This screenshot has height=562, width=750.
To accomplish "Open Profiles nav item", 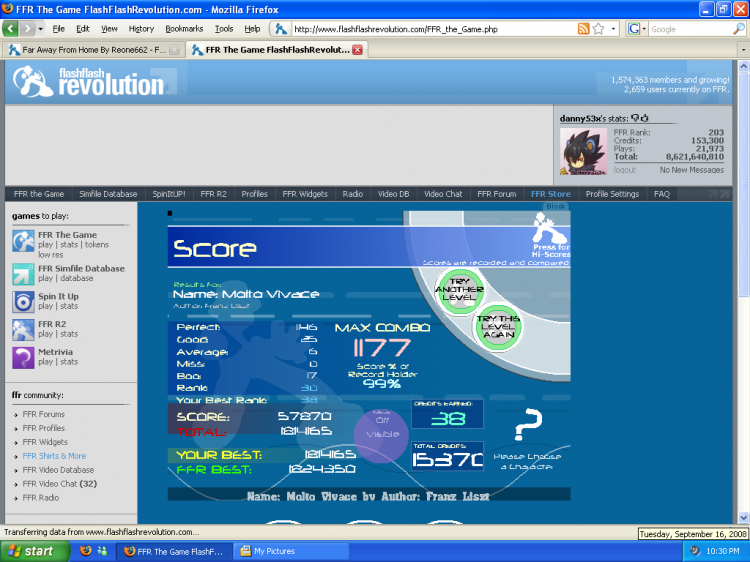I will [254, 194].
